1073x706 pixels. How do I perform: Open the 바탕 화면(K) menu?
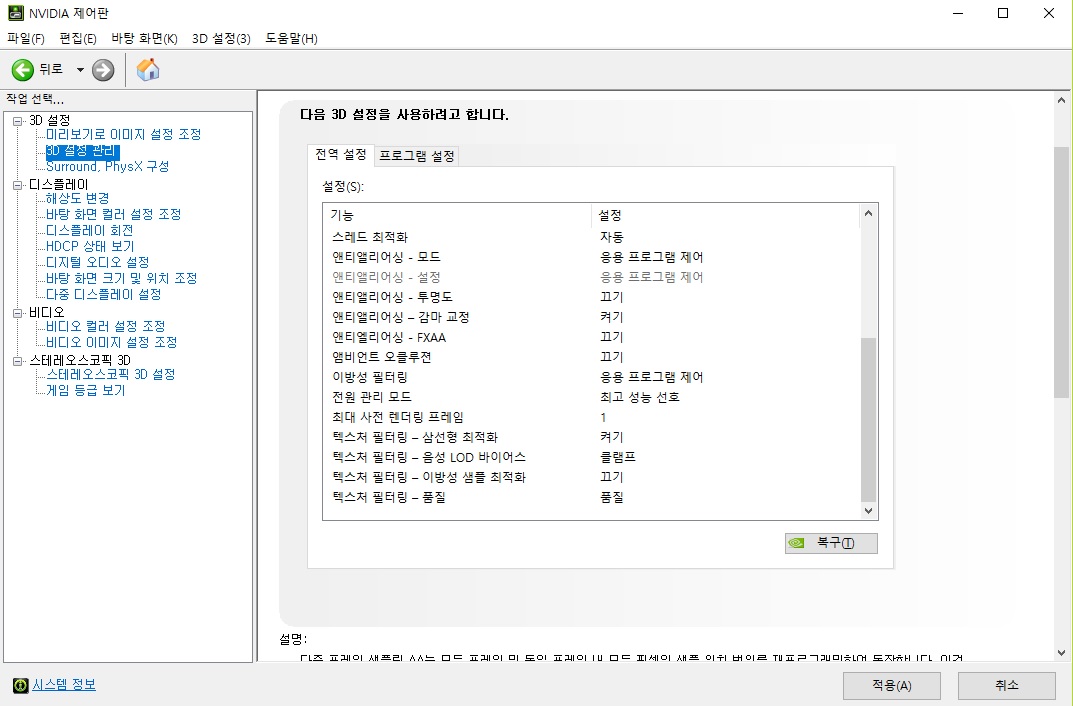[x=144, y=38]
